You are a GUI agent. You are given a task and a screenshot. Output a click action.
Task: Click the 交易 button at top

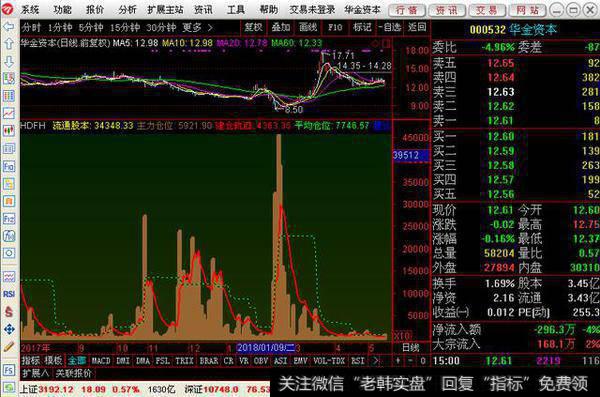[487, 10]
